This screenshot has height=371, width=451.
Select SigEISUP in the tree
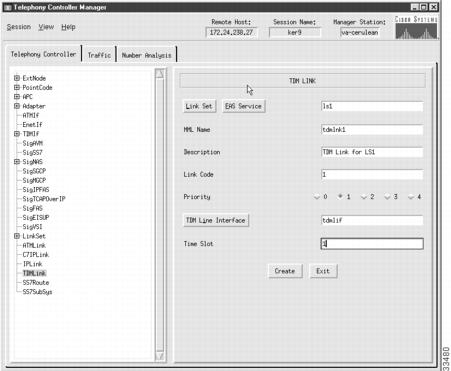click(36, 217)
